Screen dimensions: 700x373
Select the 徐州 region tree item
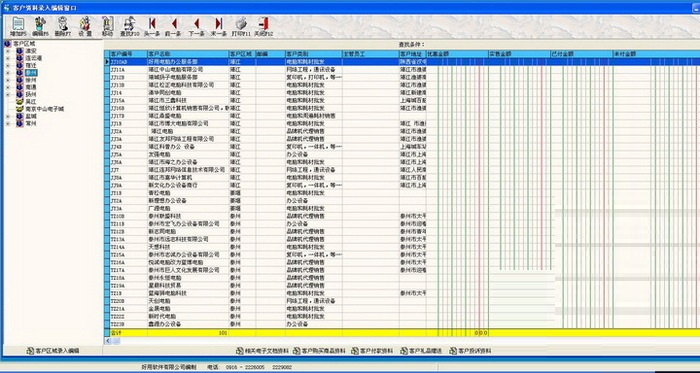point(31,80)
